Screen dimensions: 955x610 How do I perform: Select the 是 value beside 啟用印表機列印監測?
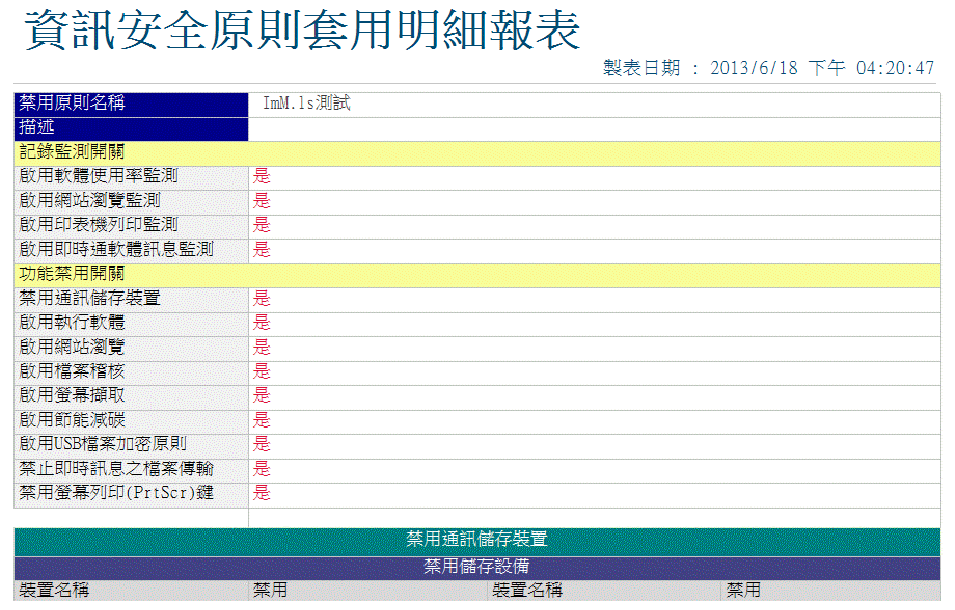tap(261, 225)
